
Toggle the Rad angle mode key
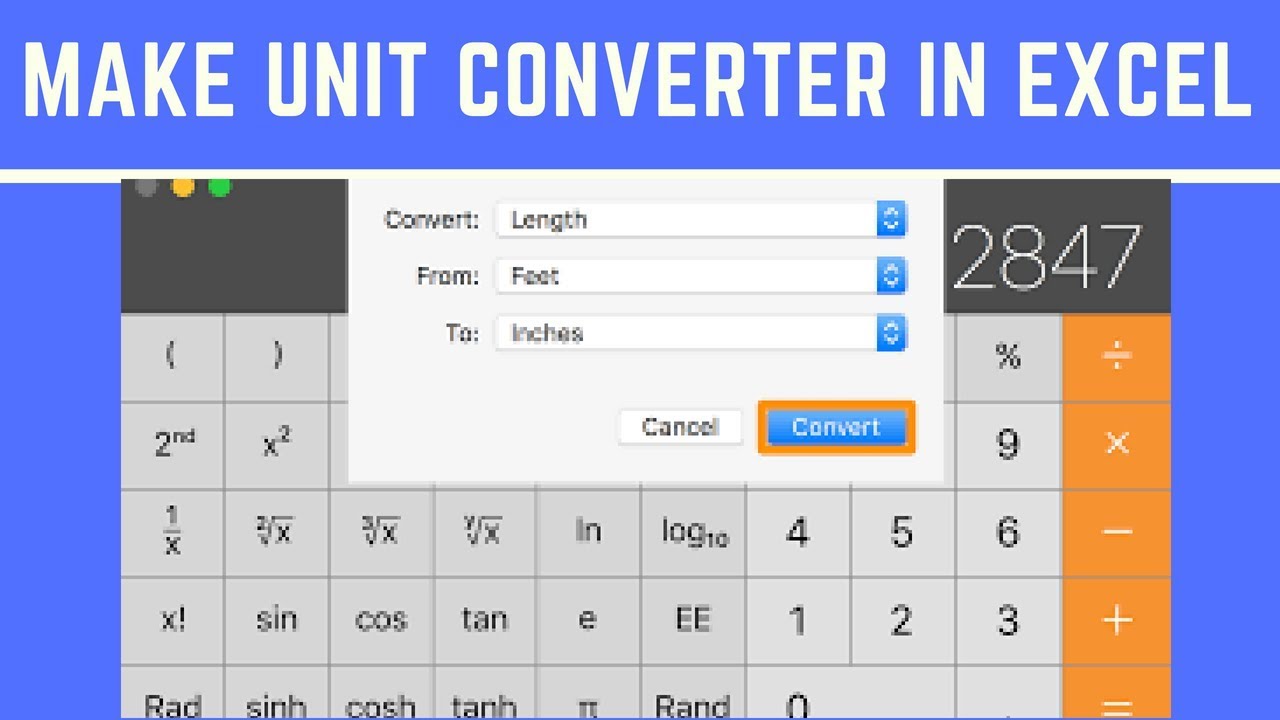click(x=172, y=693)
